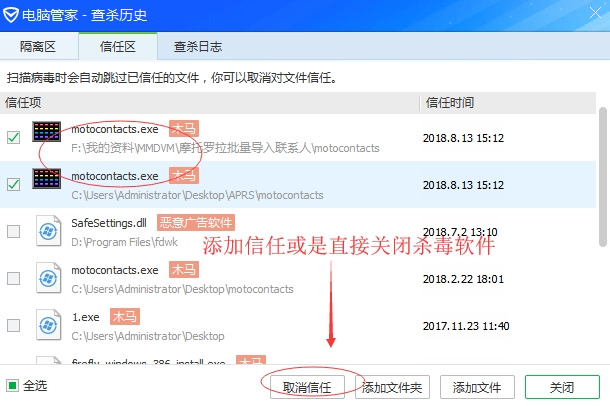This screenshot has height=406, width=610.
Task: Click file icon of the Desktop\motocontacts row
Action: [48, 278]
